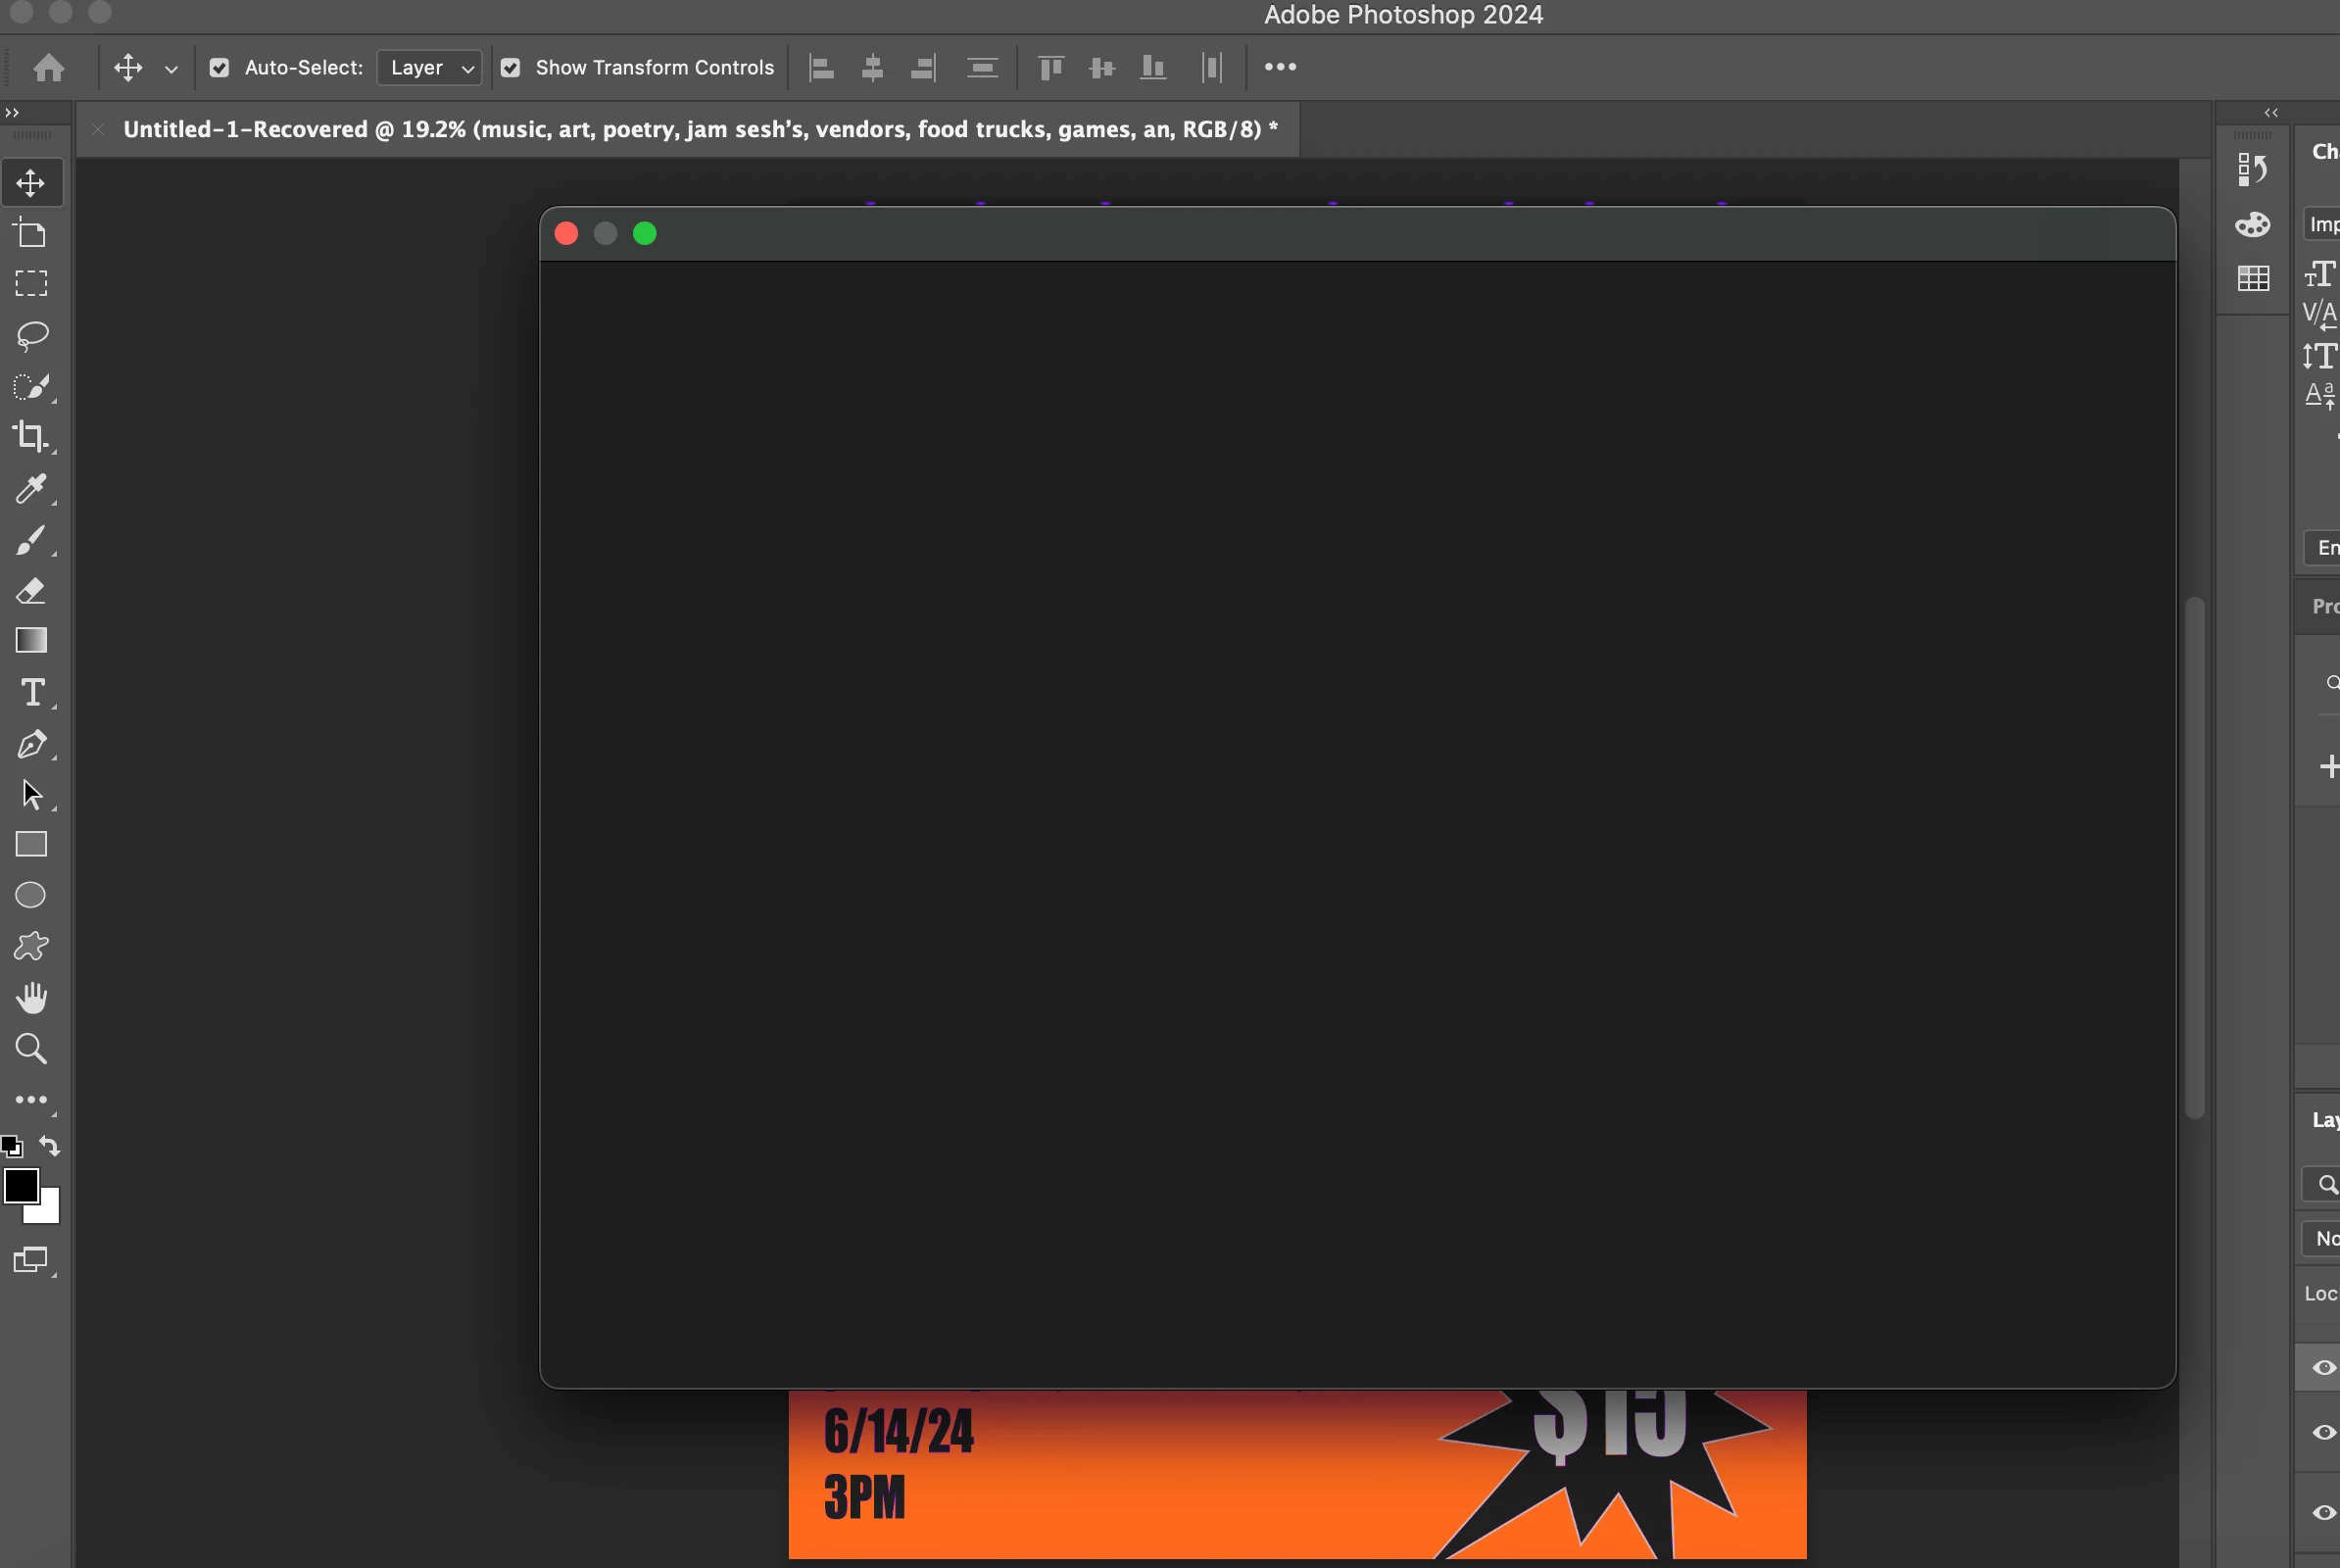Open the Auto-Select Layer dropdown
Image resolution: width=2340 pixels, height=1568 pixels.
430,68
